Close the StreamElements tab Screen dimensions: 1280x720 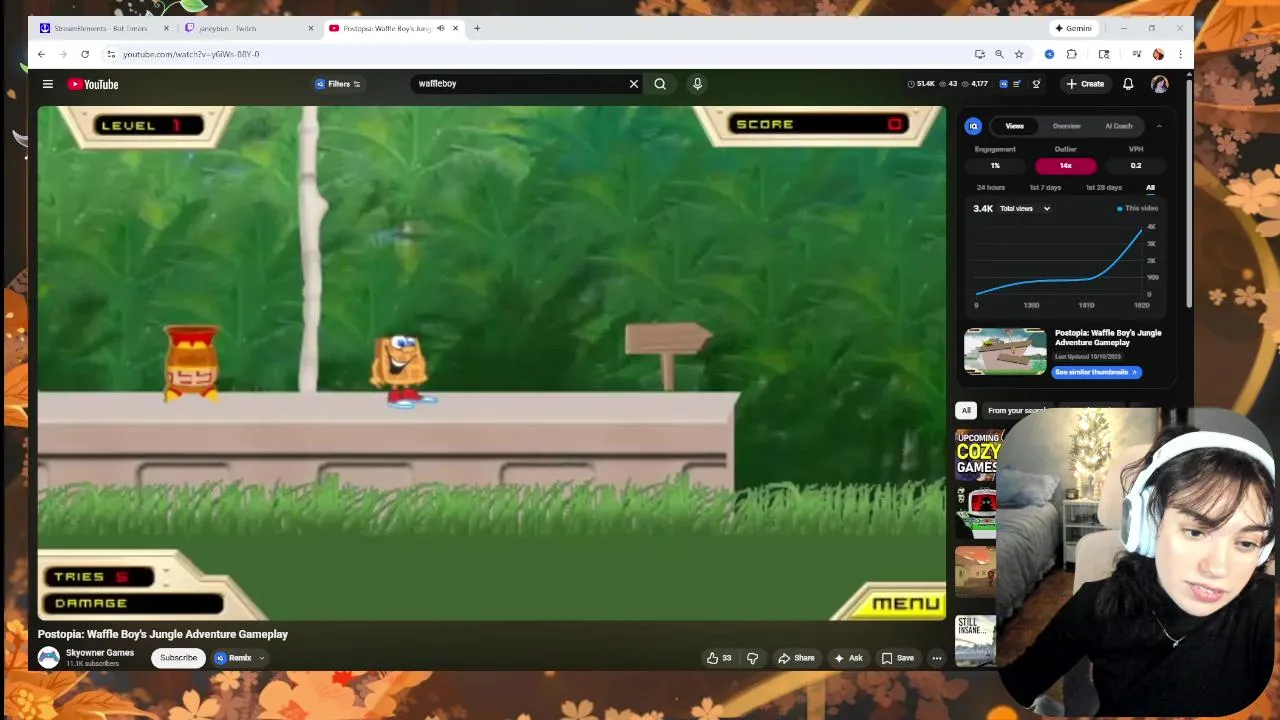[x=166, y=28]
